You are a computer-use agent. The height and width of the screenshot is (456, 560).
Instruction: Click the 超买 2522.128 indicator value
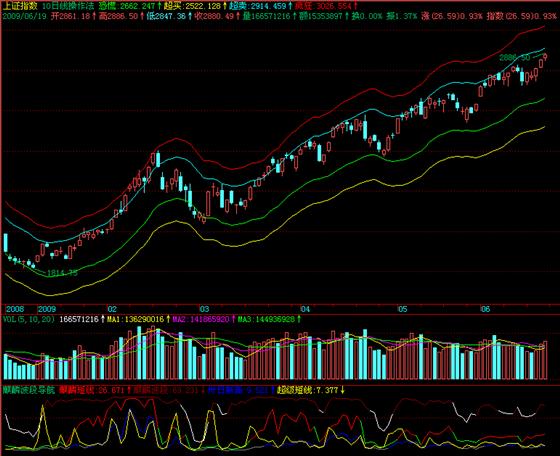(x=193, y=6)
